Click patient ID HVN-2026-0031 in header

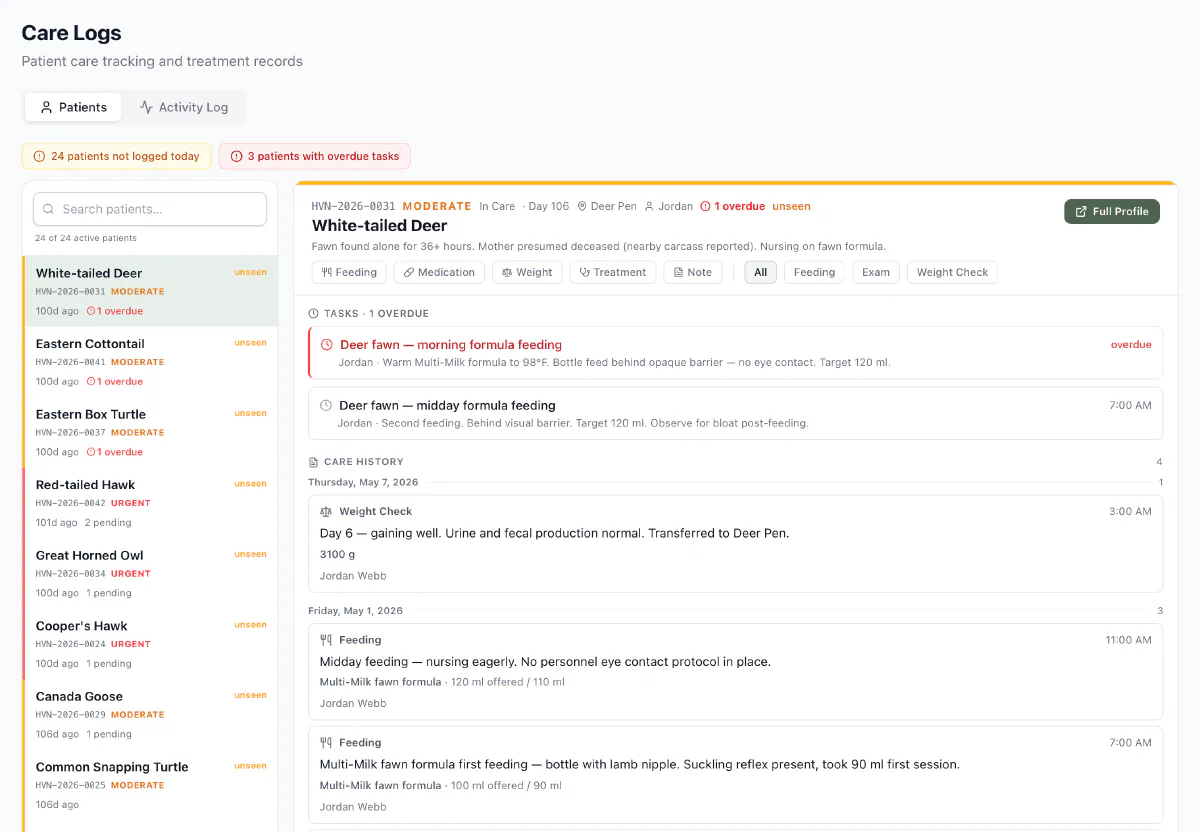click(x=353, y=206)
